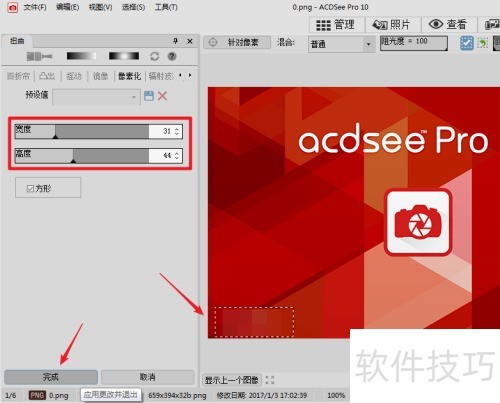Click the 100% zoom status text
Image resolution: width=500 pixels, height=403 pixels.
336,395
